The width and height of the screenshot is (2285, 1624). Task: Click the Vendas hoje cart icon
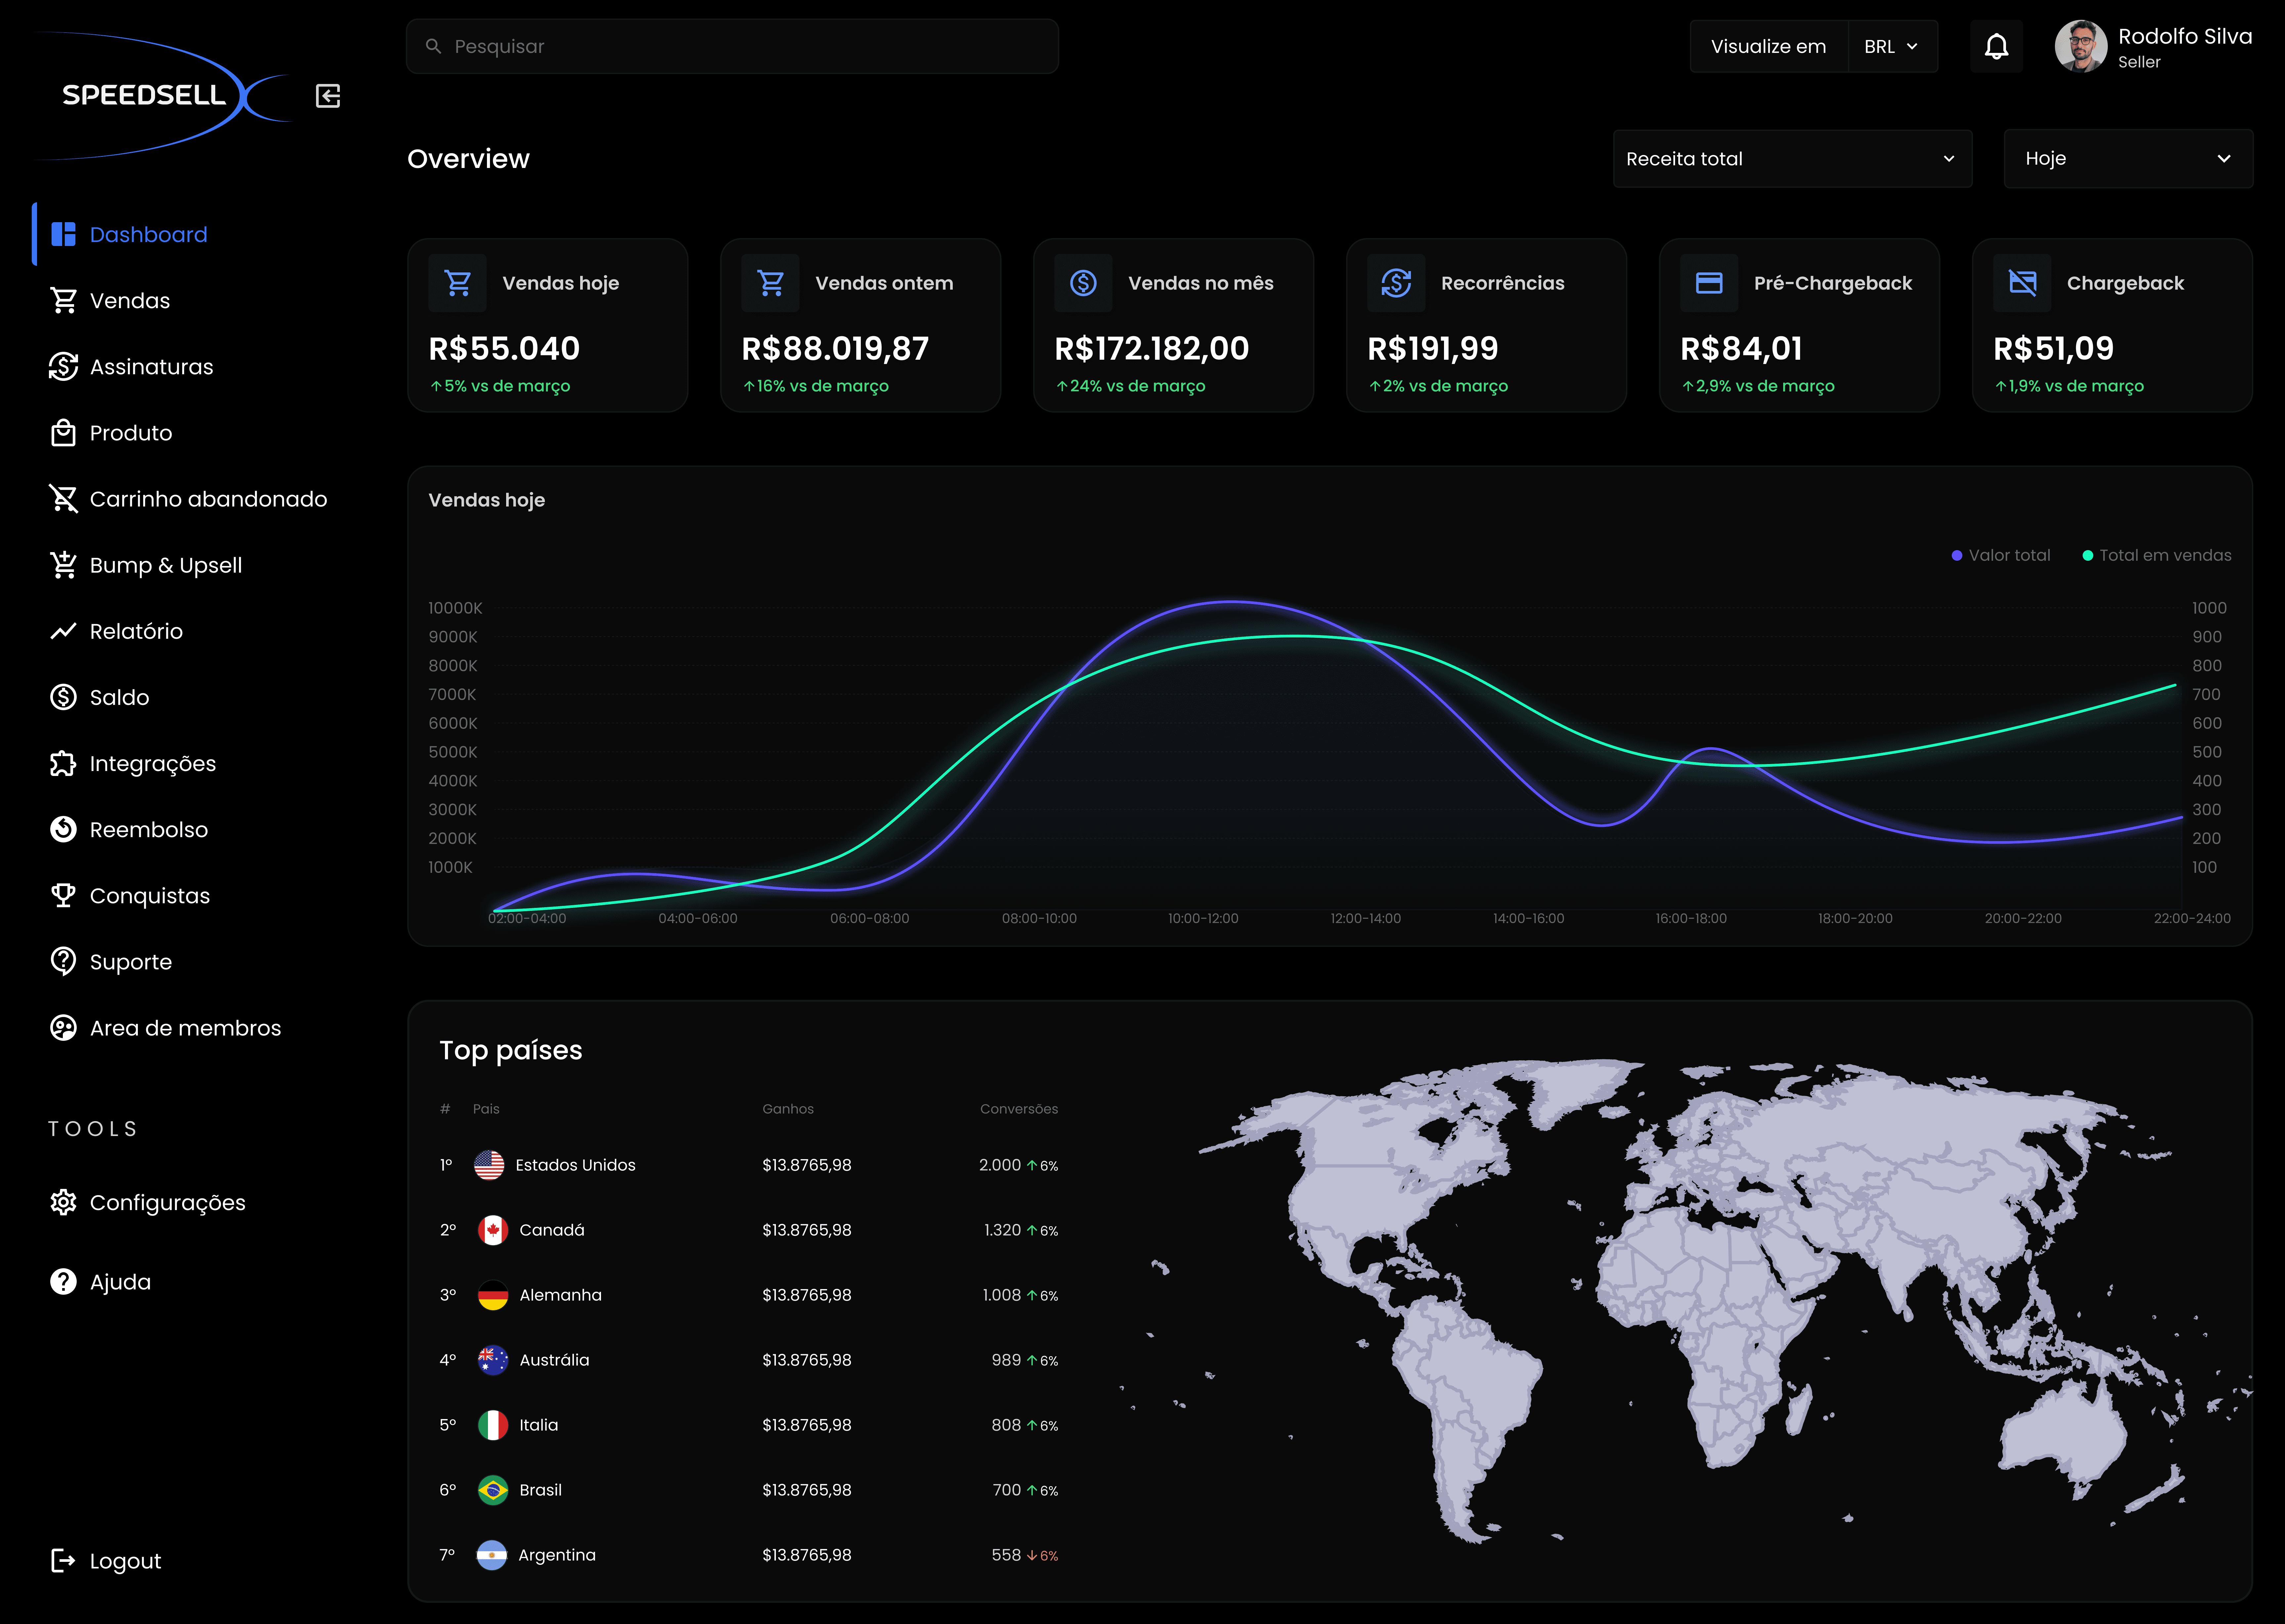point(458,283)
